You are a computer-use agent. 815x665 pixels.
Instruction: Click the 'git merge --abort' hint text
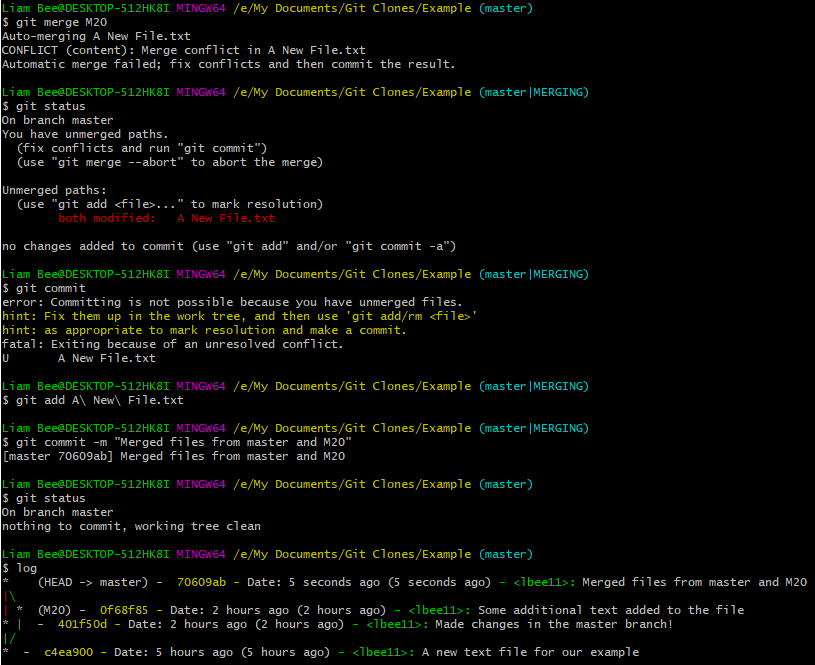(x=170, y=162)
